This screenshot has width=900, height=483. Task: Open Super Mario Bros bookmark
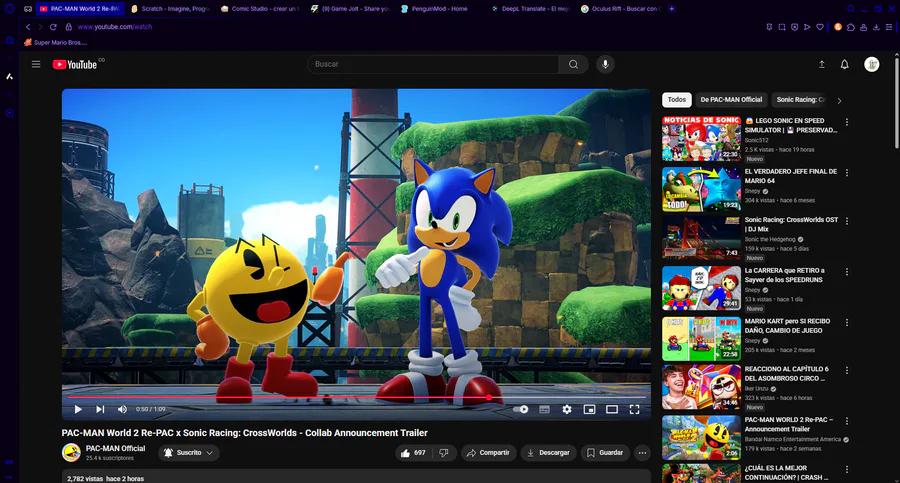coord(56,42)
